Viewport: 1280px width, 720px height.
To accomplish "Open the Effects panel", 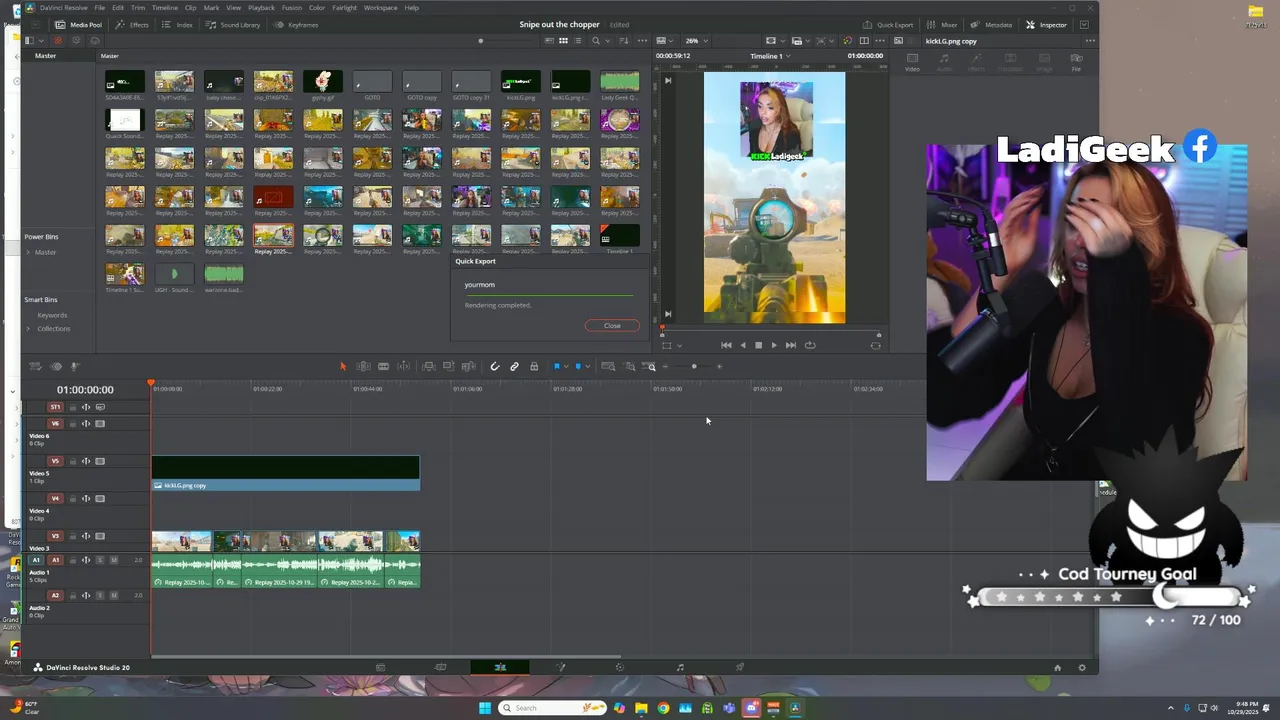I will click(133, 25).
